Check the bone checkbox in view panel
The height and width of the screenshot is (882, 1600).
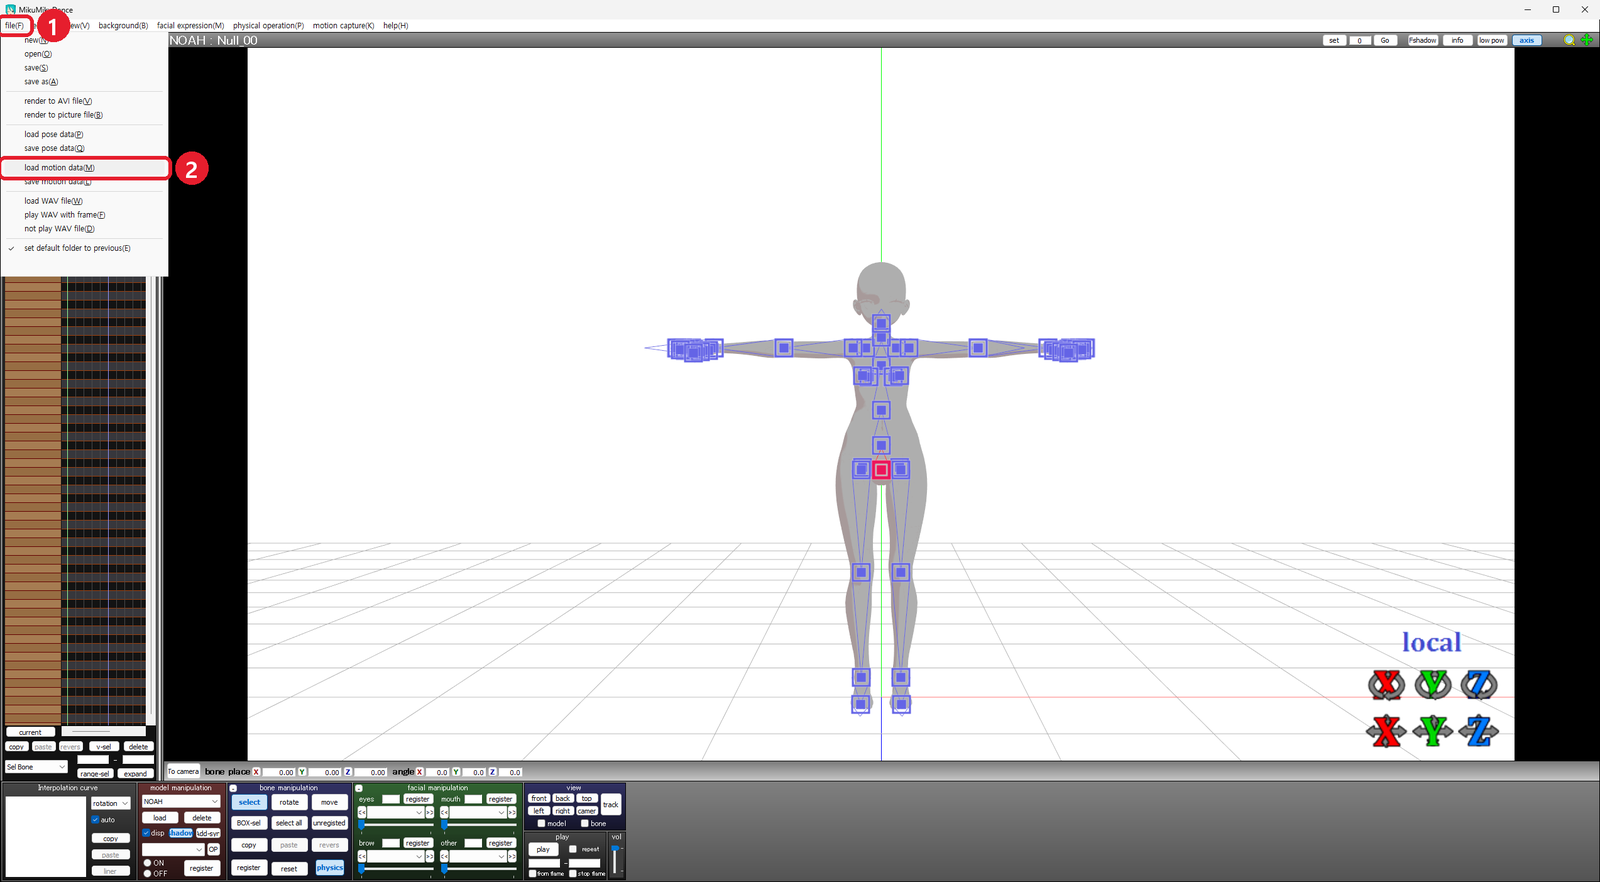point(584,823)
